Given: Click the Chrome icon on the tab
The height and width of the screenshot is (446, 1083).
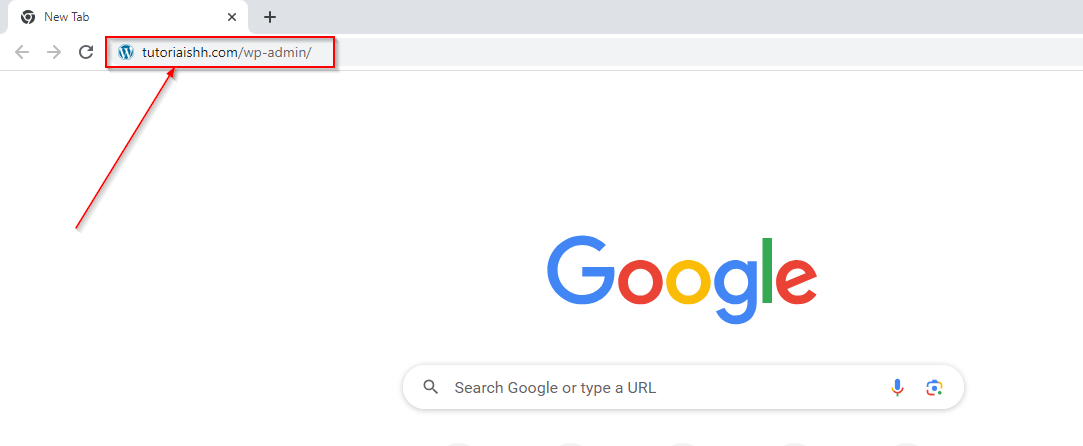Looking at the screenshot, I should pyautogui.click(x=28, y=17).
